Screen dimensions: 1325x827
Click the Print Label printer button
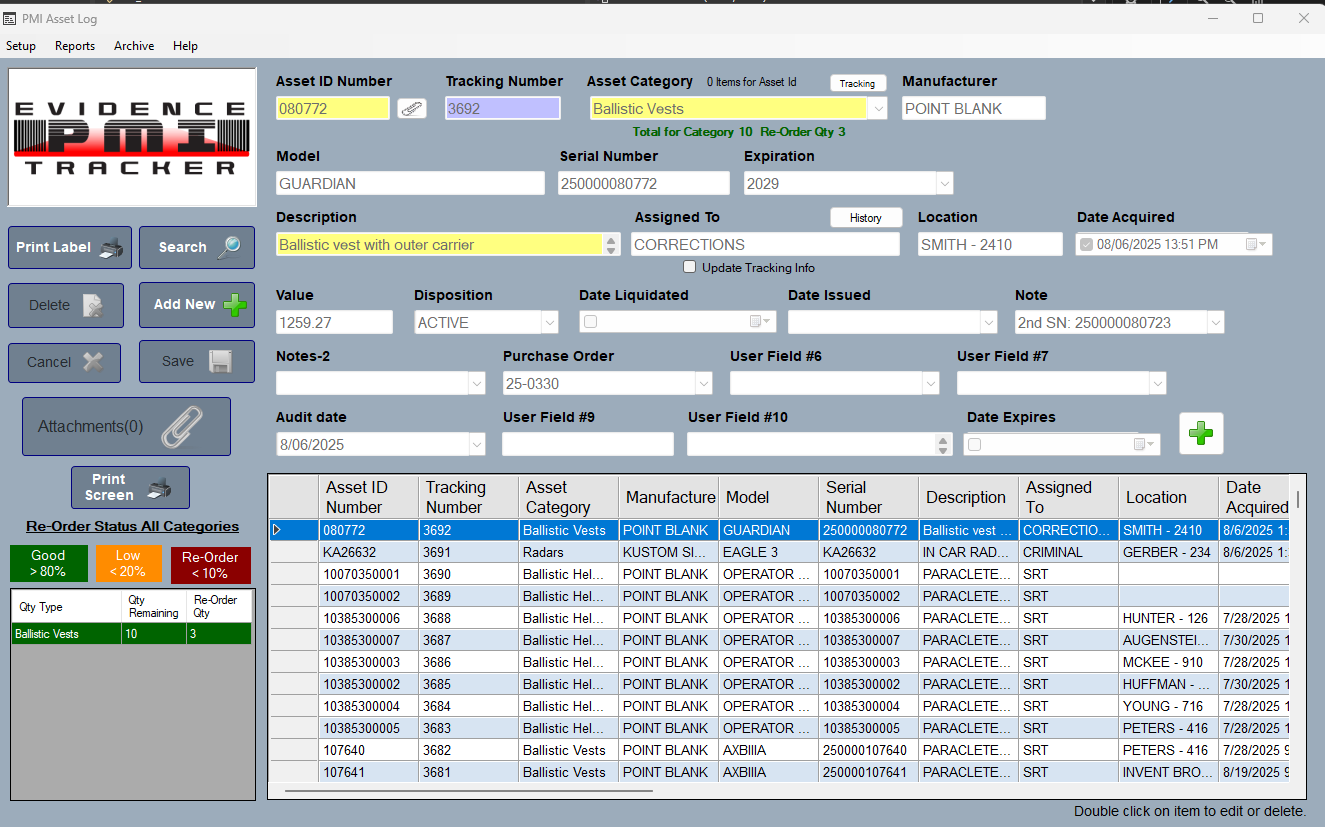pos(70,247)
